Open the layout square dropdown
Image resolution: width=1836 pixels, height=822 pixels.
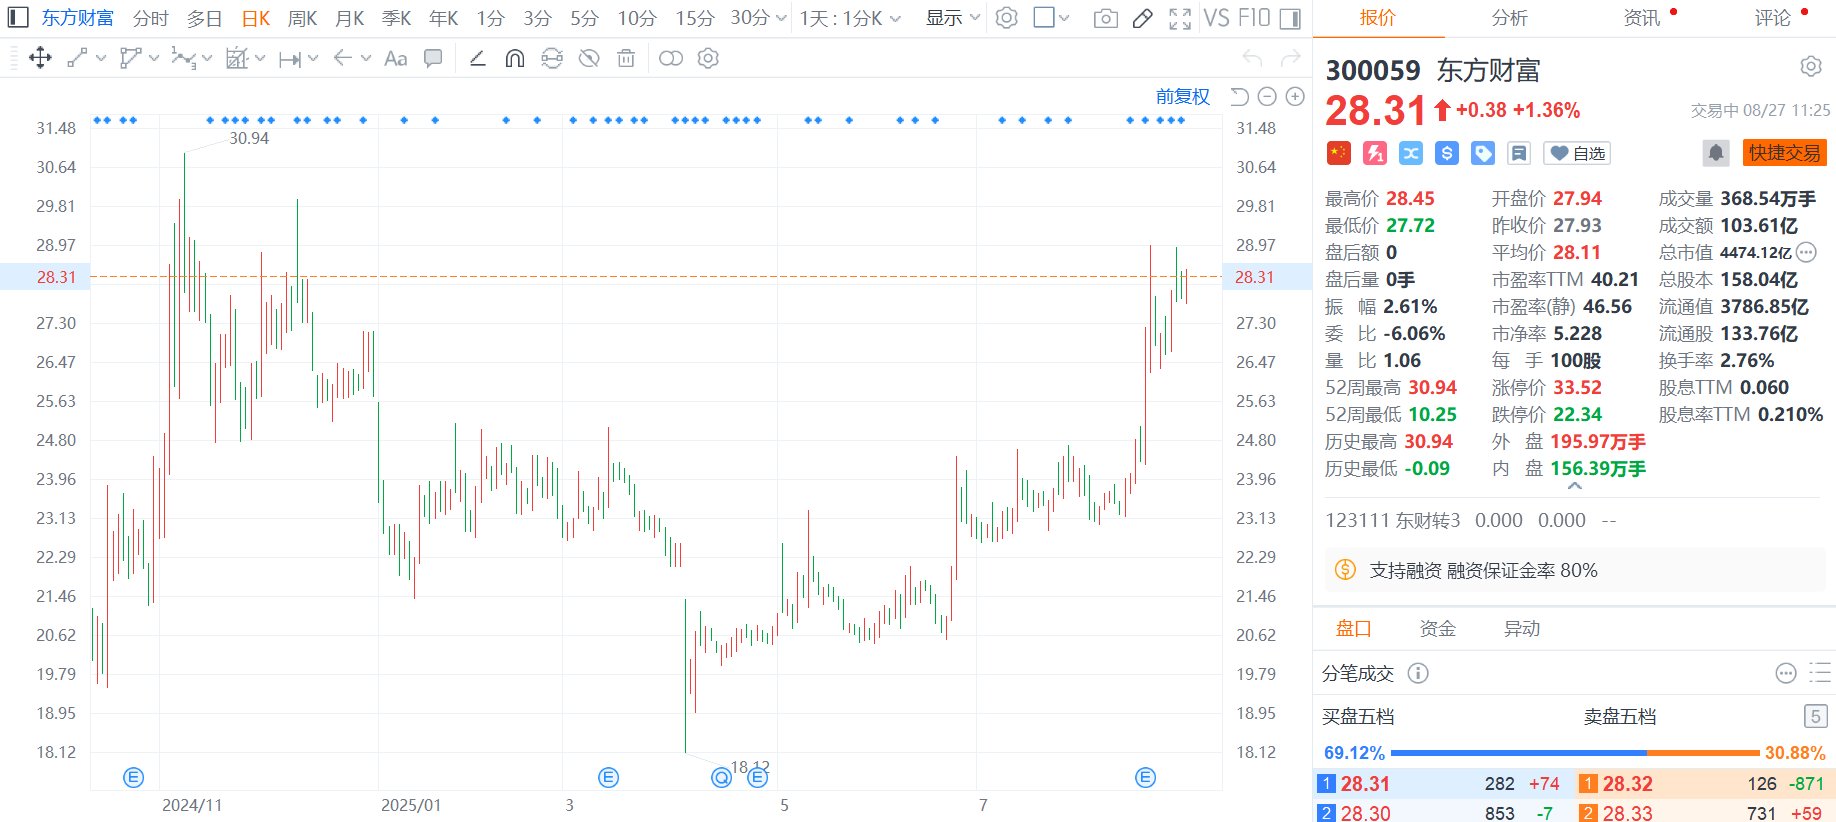pyautogui.click(x=1051, y=18)
